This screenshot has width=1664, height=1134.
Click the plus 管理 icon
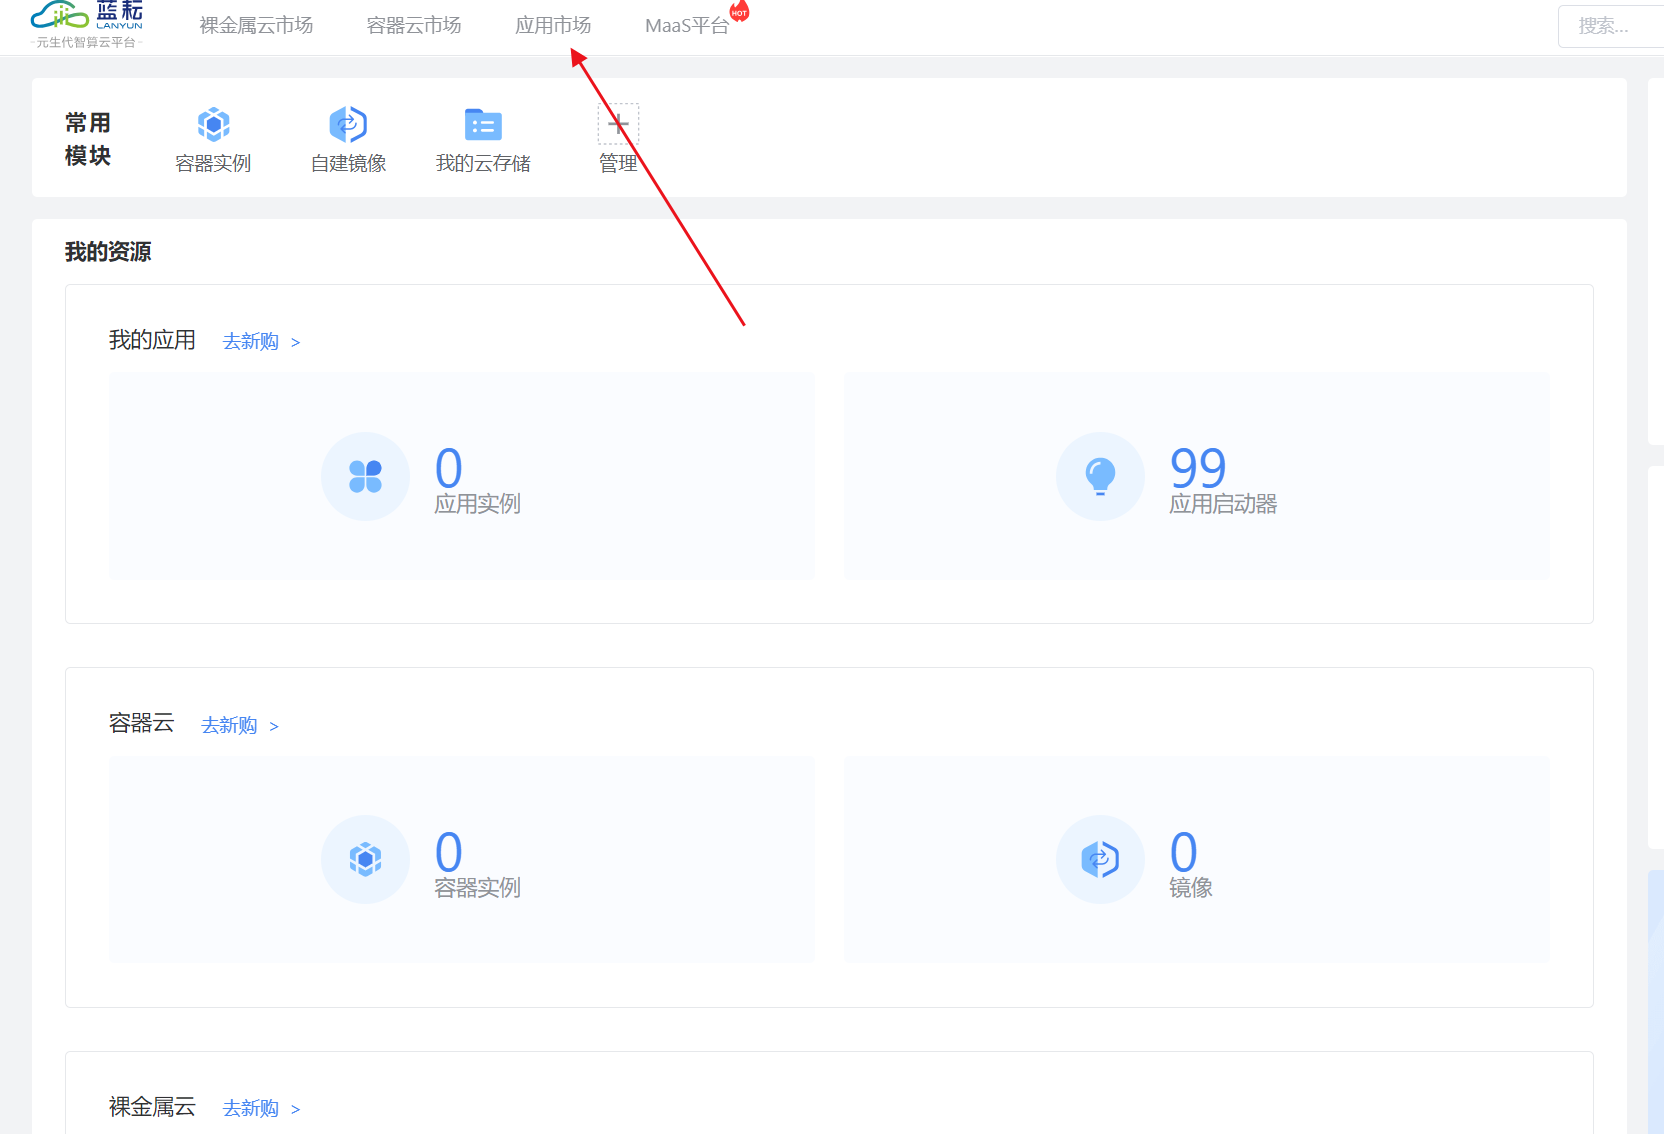pos(618,124)
